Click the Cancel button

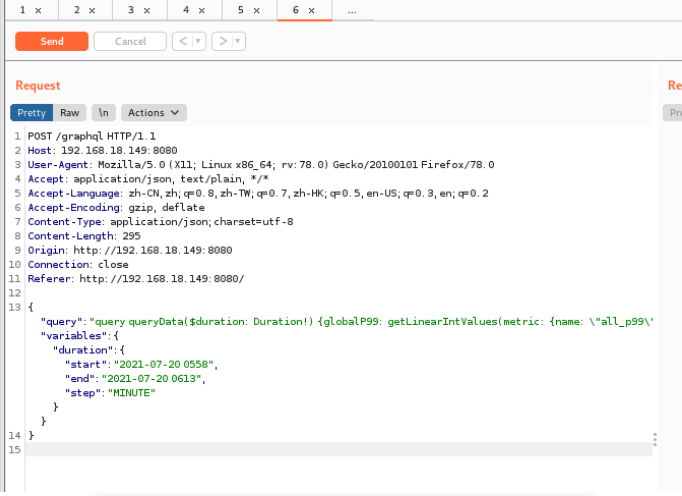pos(130,41)
